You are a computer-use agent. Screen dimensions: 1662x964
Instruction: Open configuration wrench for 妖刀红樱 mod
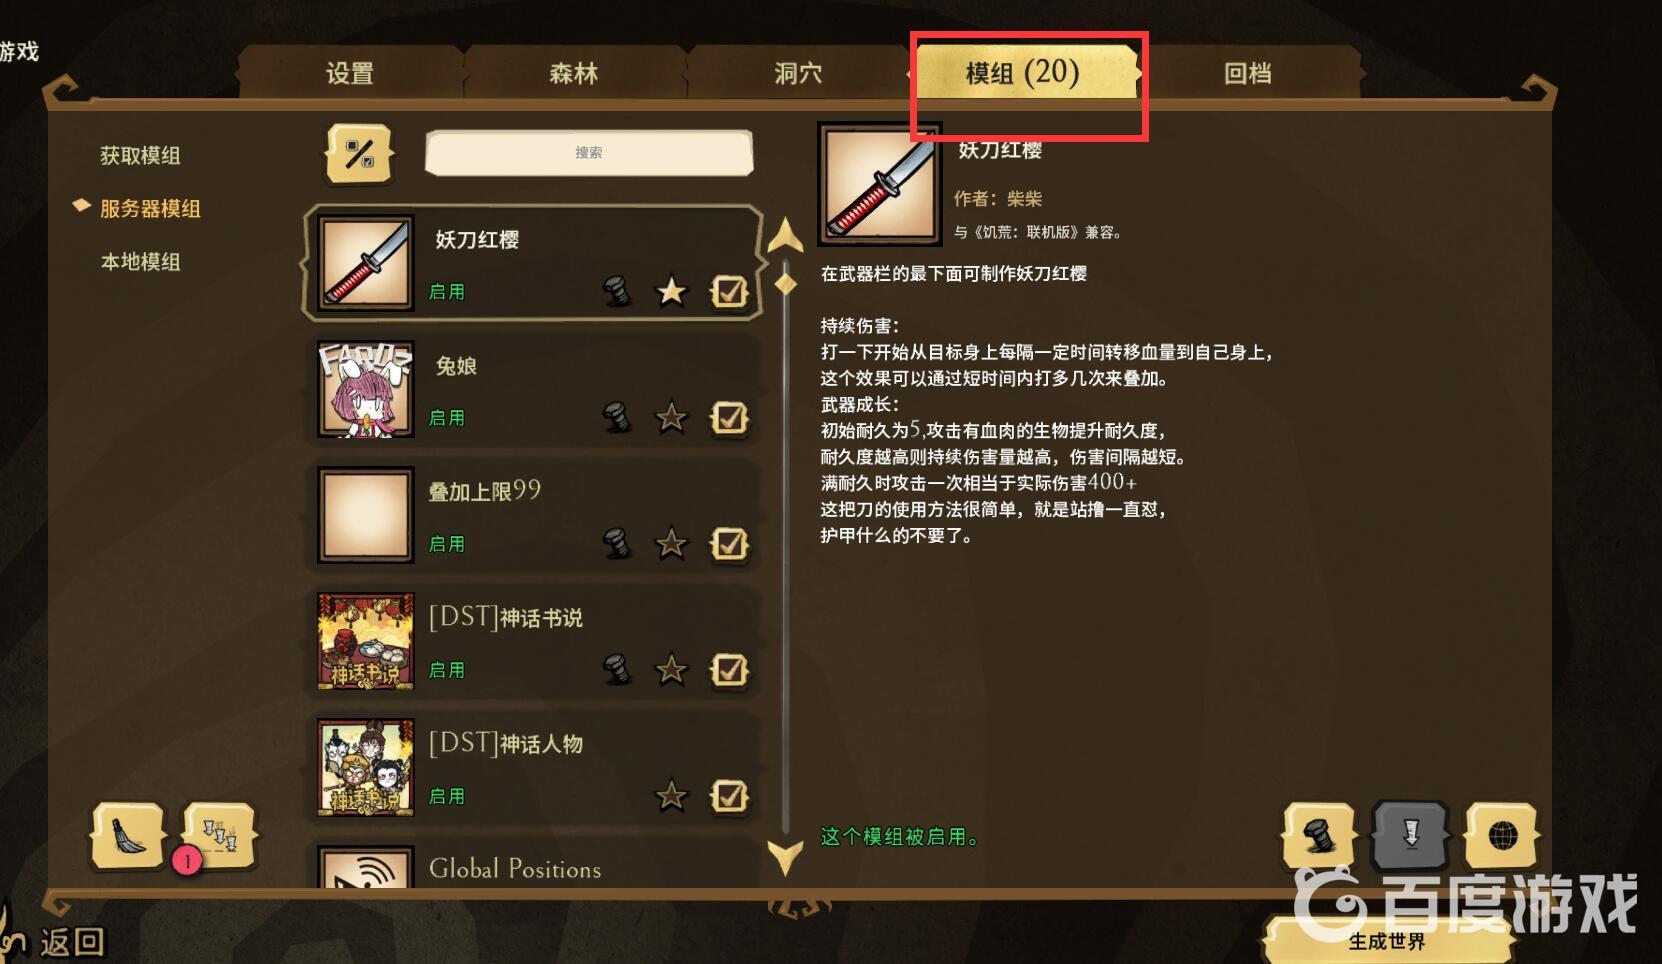point(617,291)
